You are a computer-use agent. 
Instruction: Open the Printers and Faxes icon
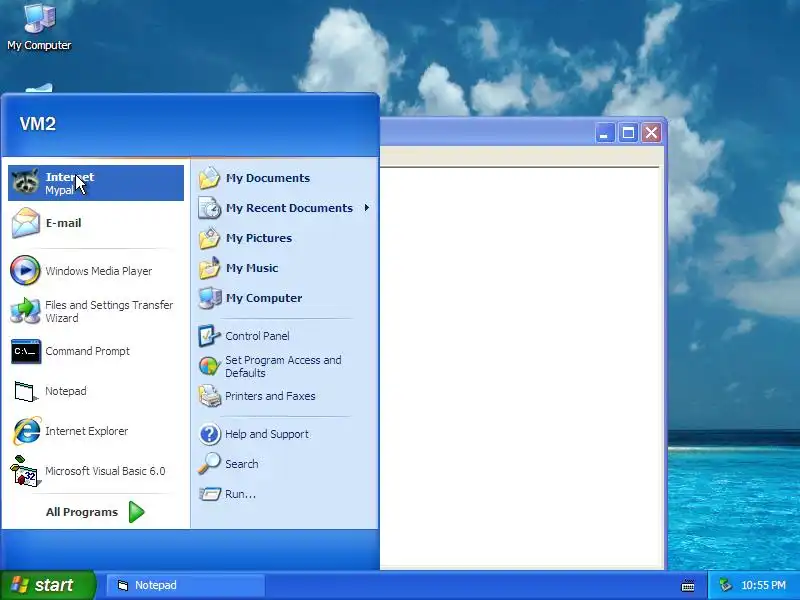click(x=209, y=396)
